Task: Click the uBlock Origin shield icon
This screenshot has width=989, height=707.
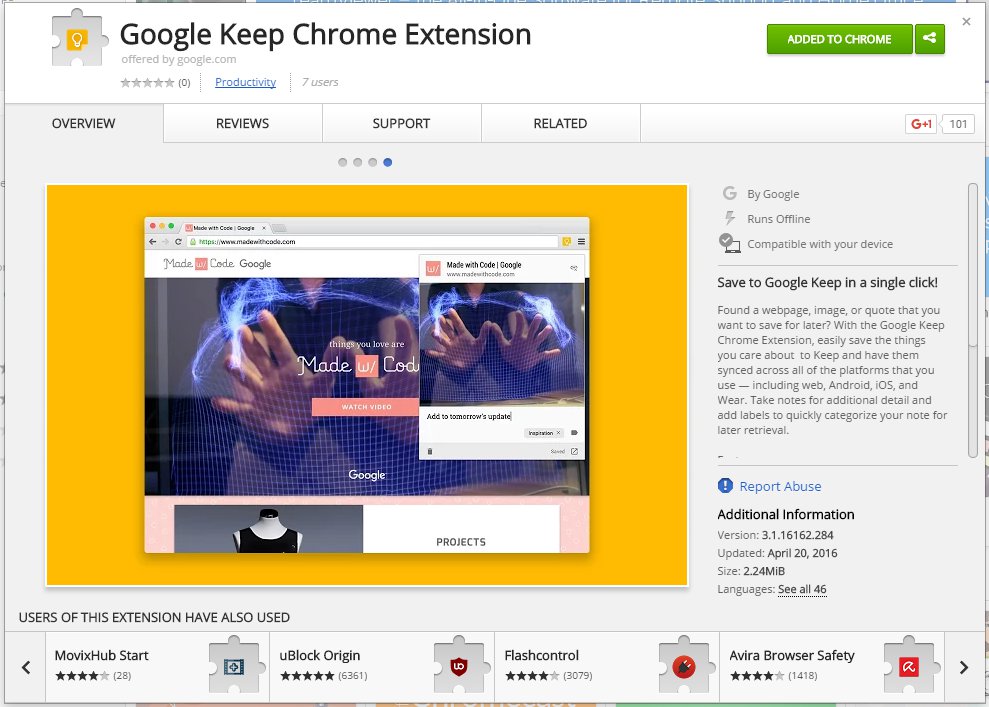Action: [459, 666]
